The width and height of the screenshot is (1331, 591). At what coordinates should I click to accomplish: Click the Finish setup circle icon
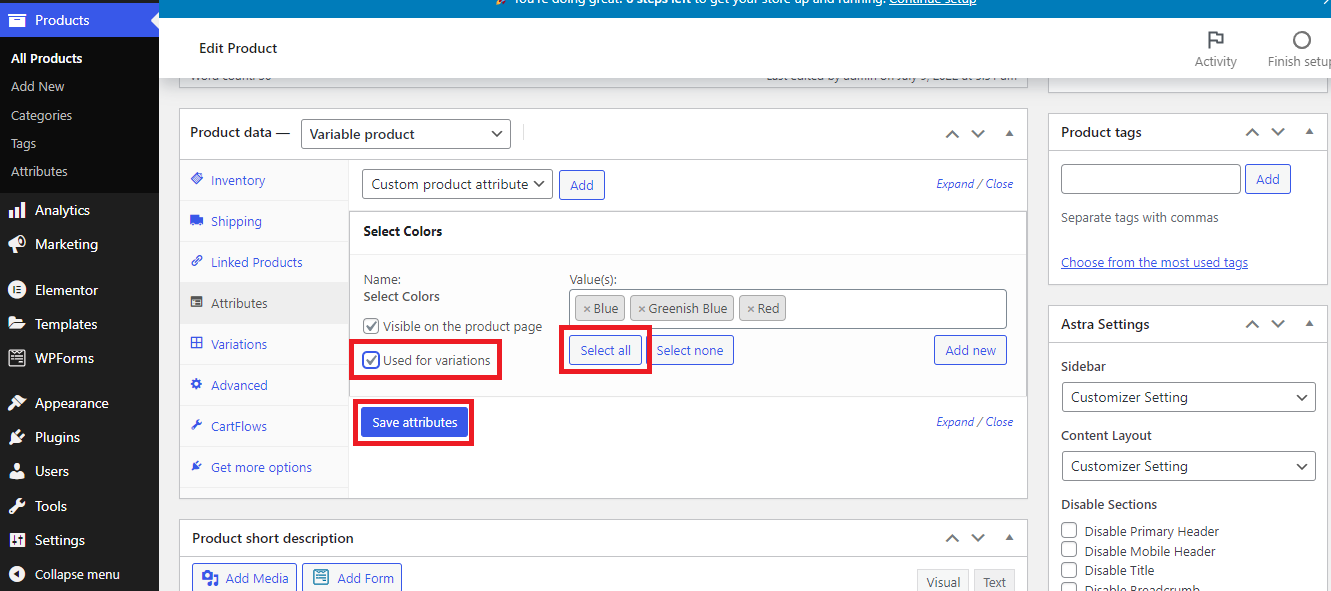[x=1301, y=40]
